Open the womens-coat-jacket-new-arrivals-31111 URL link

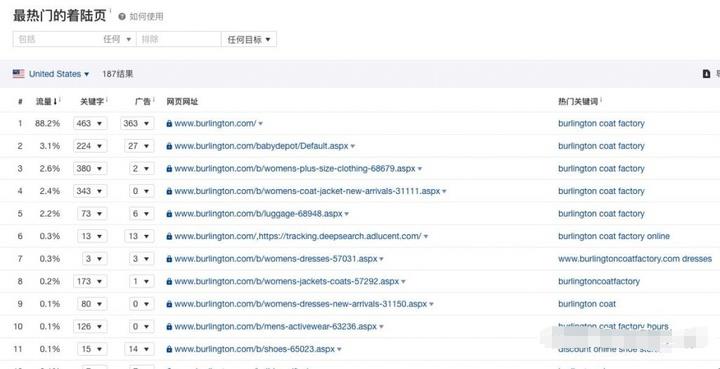click(x=307, y=191)
